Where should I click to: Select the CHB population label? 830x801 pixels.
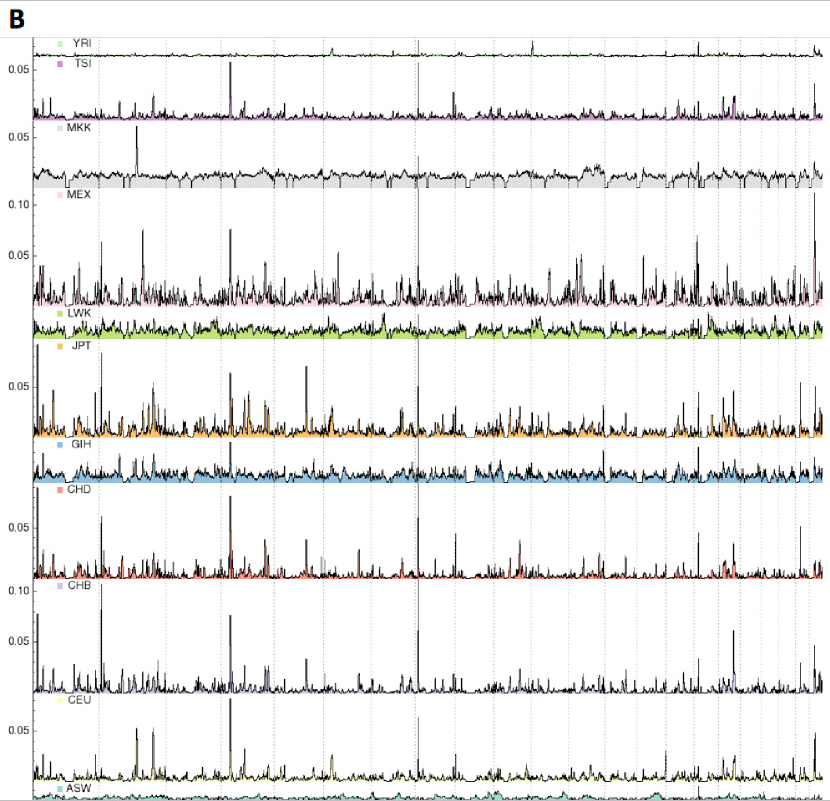click(x=79, y=585)
